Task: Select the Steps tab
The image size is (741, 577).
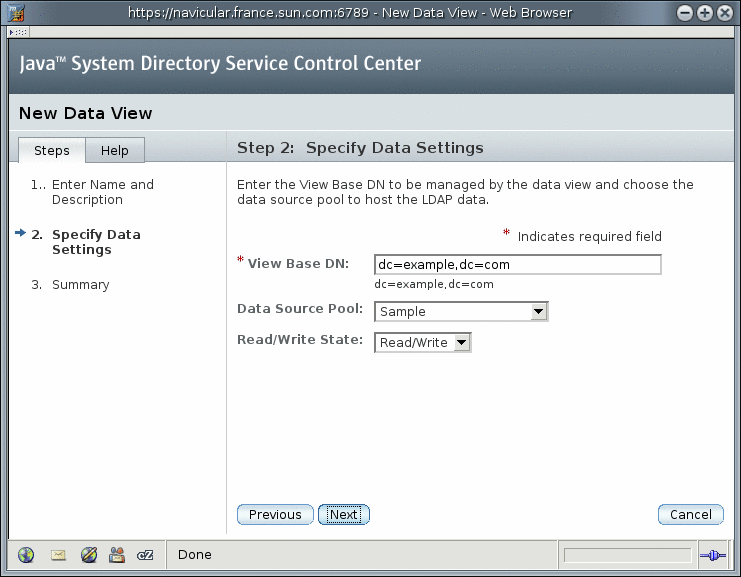Action: 52,150
